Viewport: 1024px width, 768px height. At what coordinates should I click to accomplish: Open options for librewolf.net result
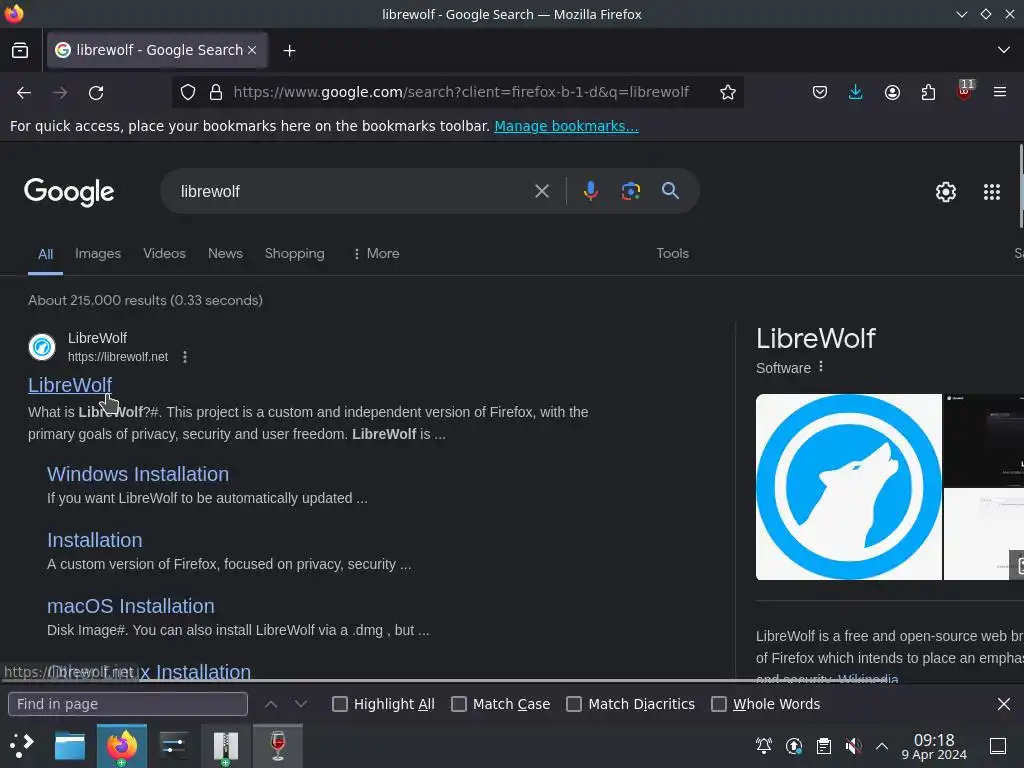point(185,357)
